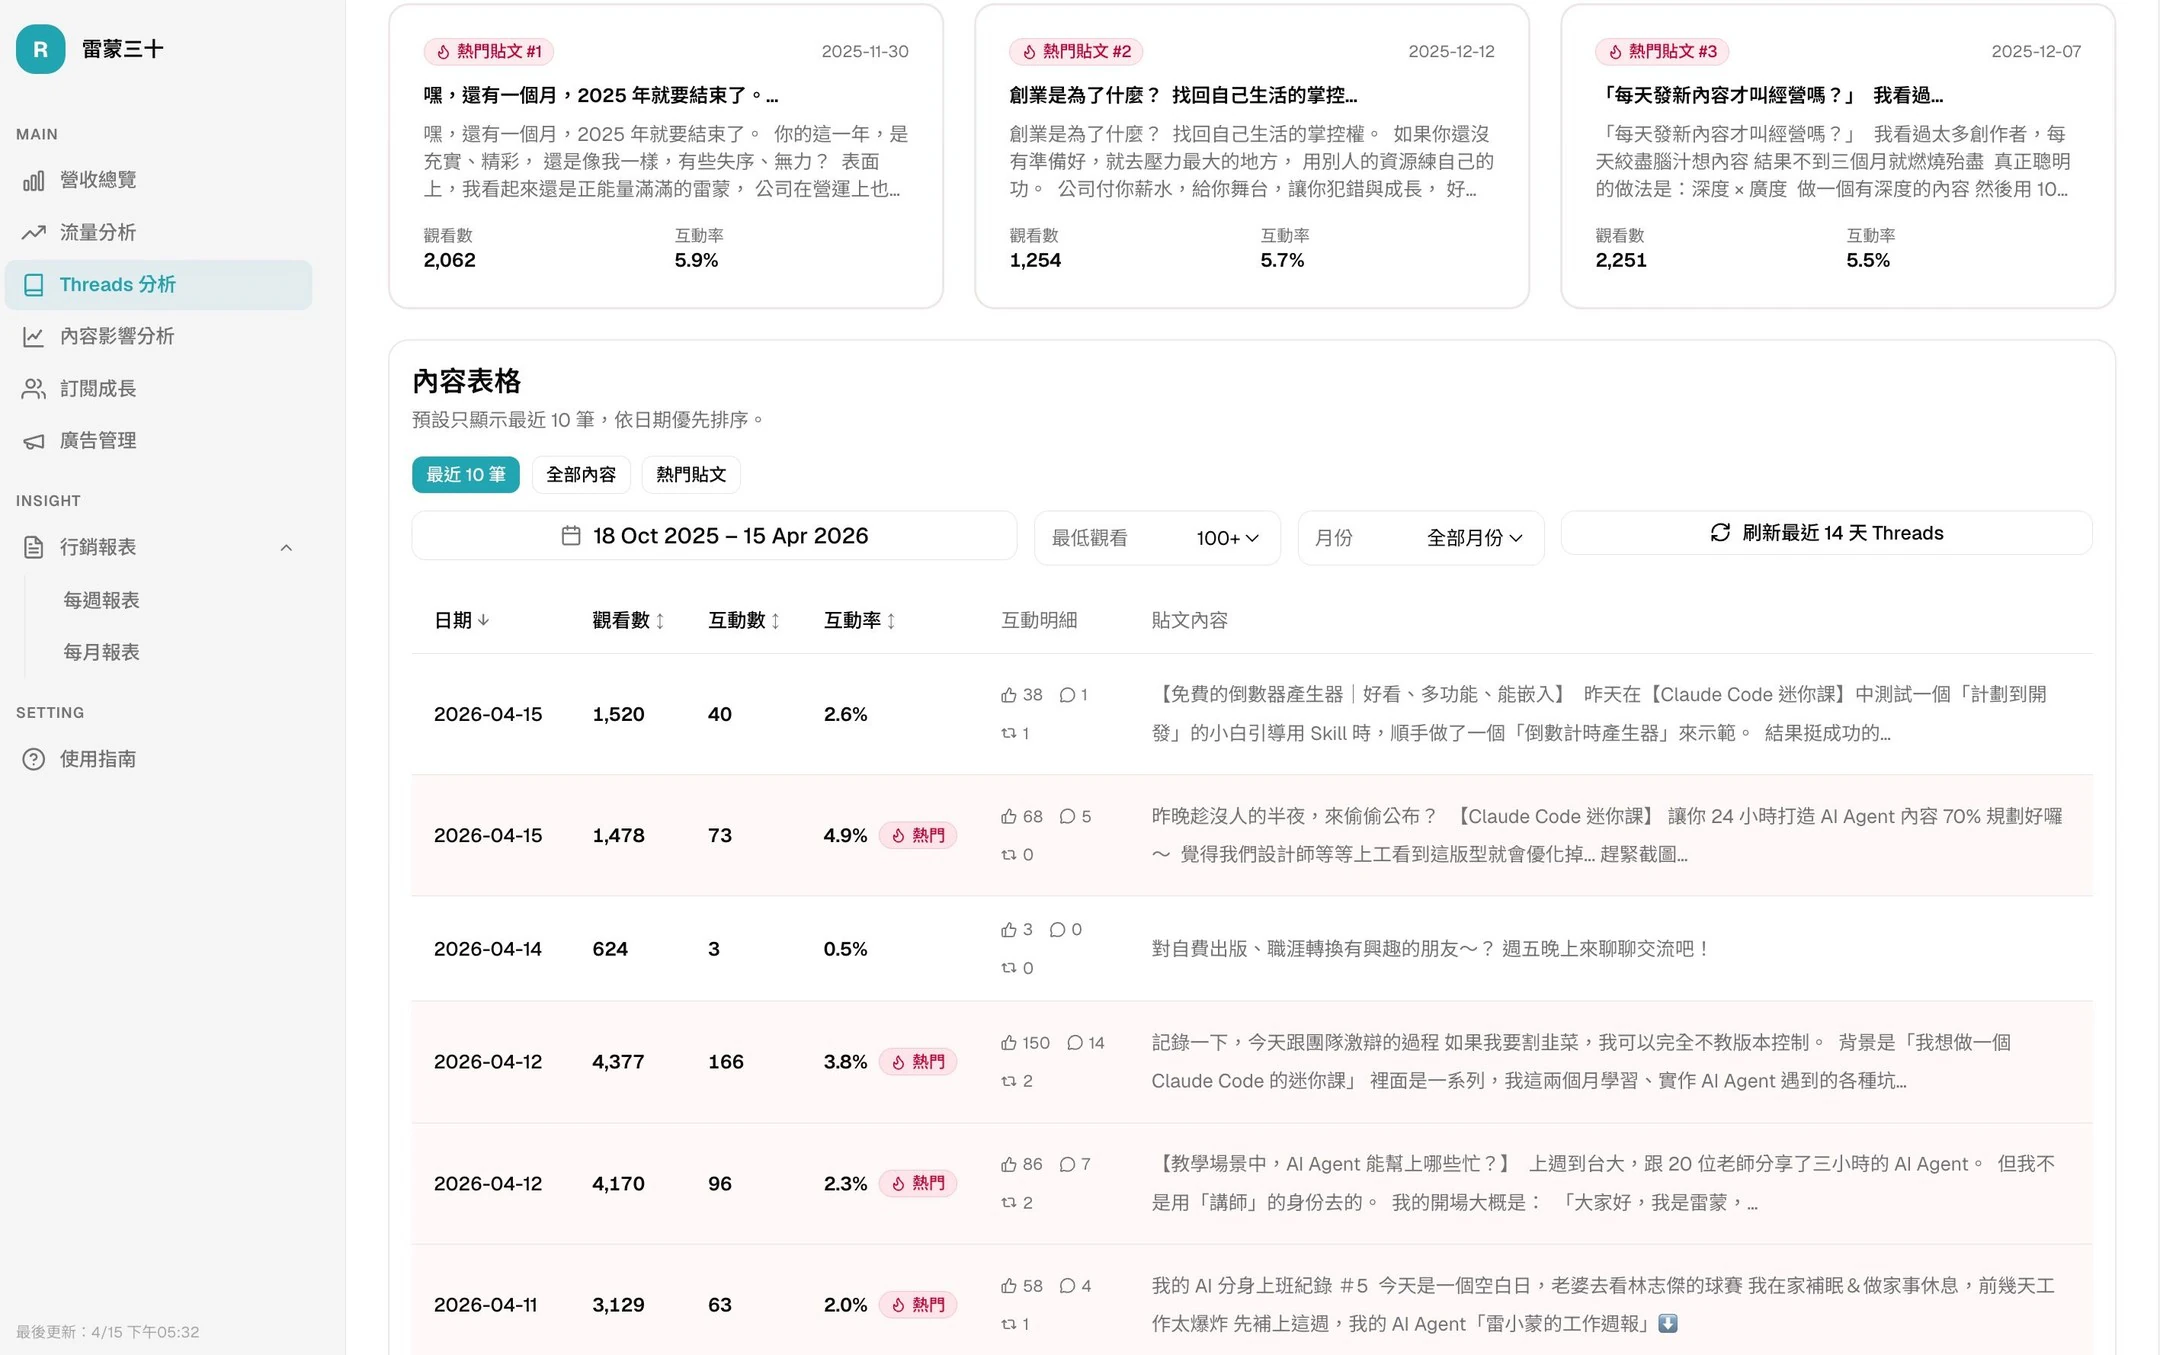
Task: Click the repost icon in the 4,170 views row
Action: pos(1008,1203)
